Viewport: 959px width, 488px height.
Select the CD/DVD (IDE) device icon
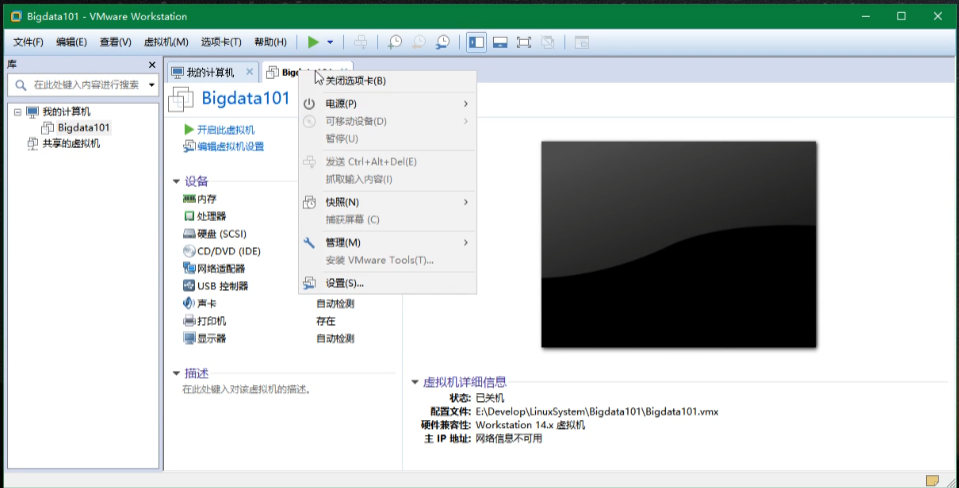pyautogui.click(x=189, y=251)
